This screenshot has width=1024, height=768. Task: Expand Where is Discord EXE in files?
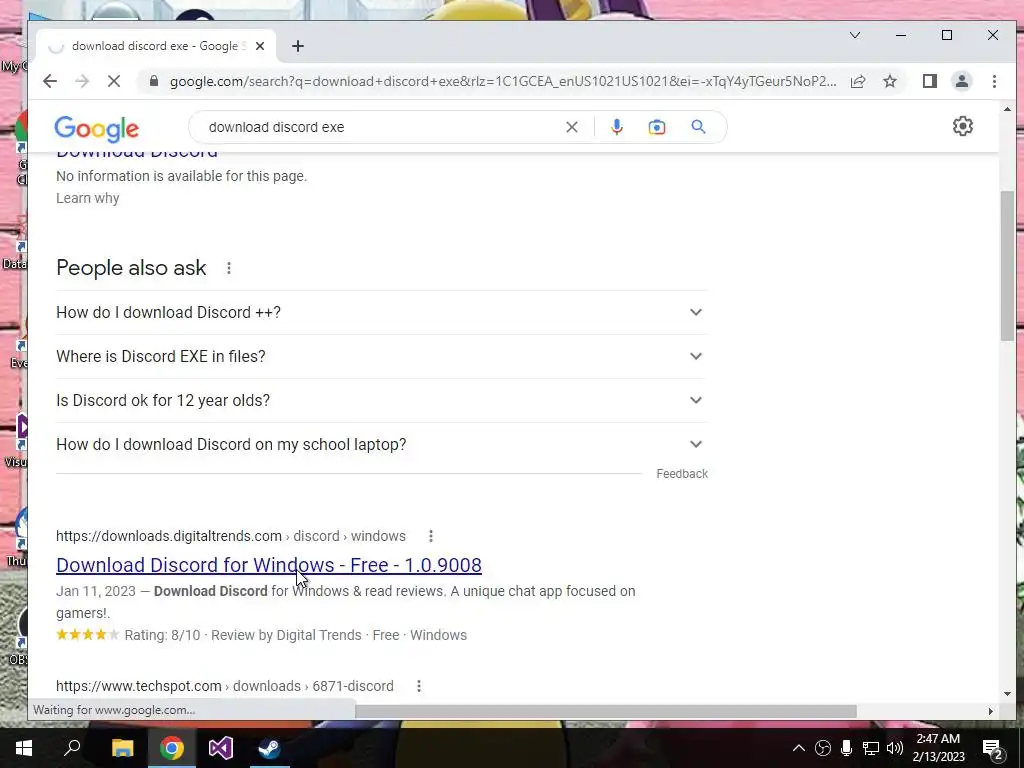pyautogui.click(x=381, y=356)
